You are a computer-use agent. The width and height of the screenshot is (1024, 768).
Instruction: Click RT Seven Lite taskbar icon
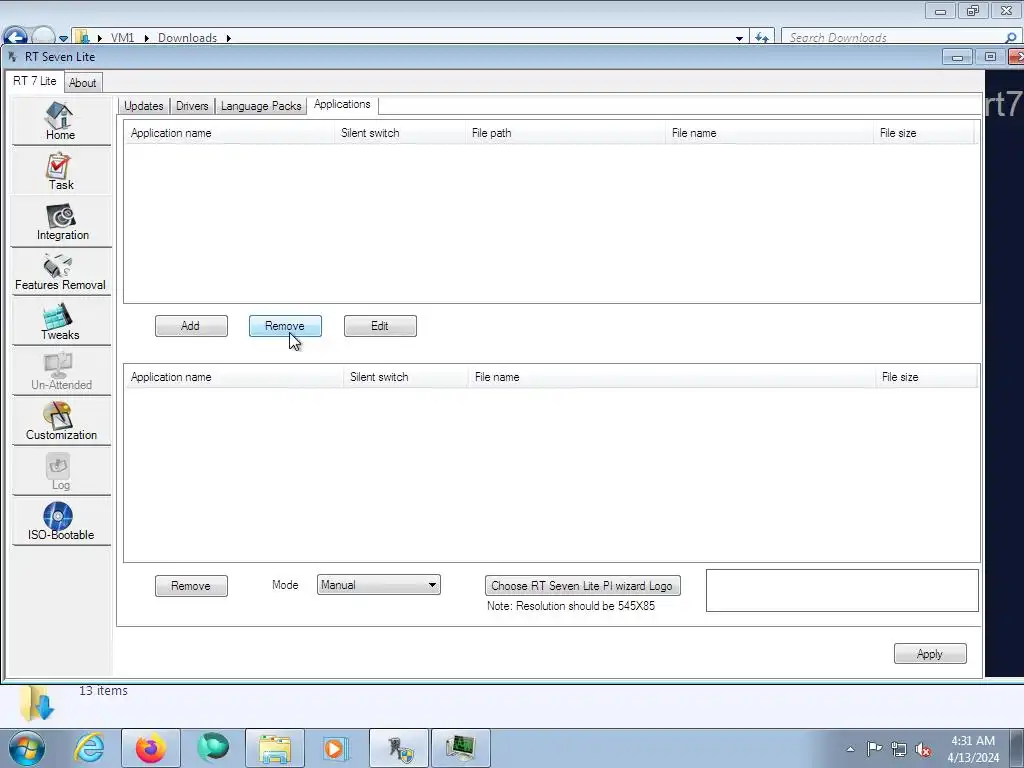tap(399, 748)
